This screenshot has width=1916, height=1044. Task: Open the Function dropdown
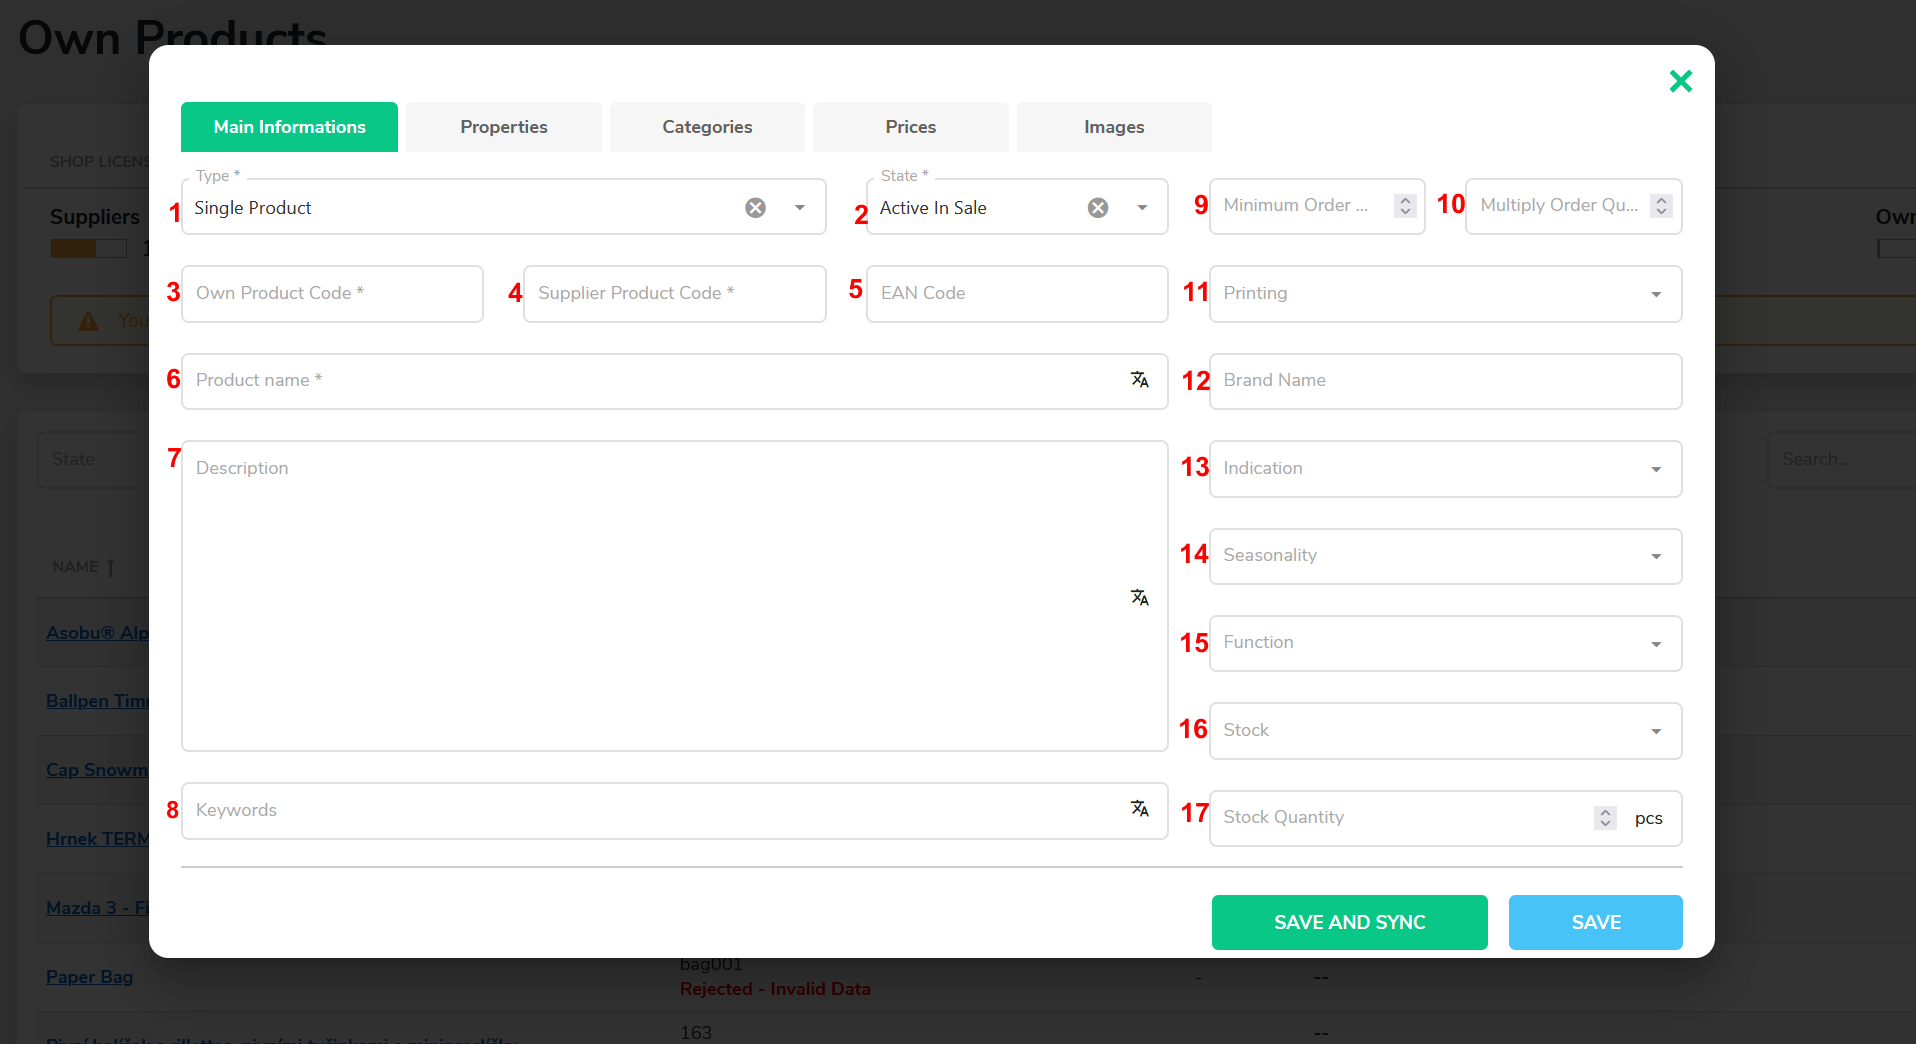[1656, 643]
